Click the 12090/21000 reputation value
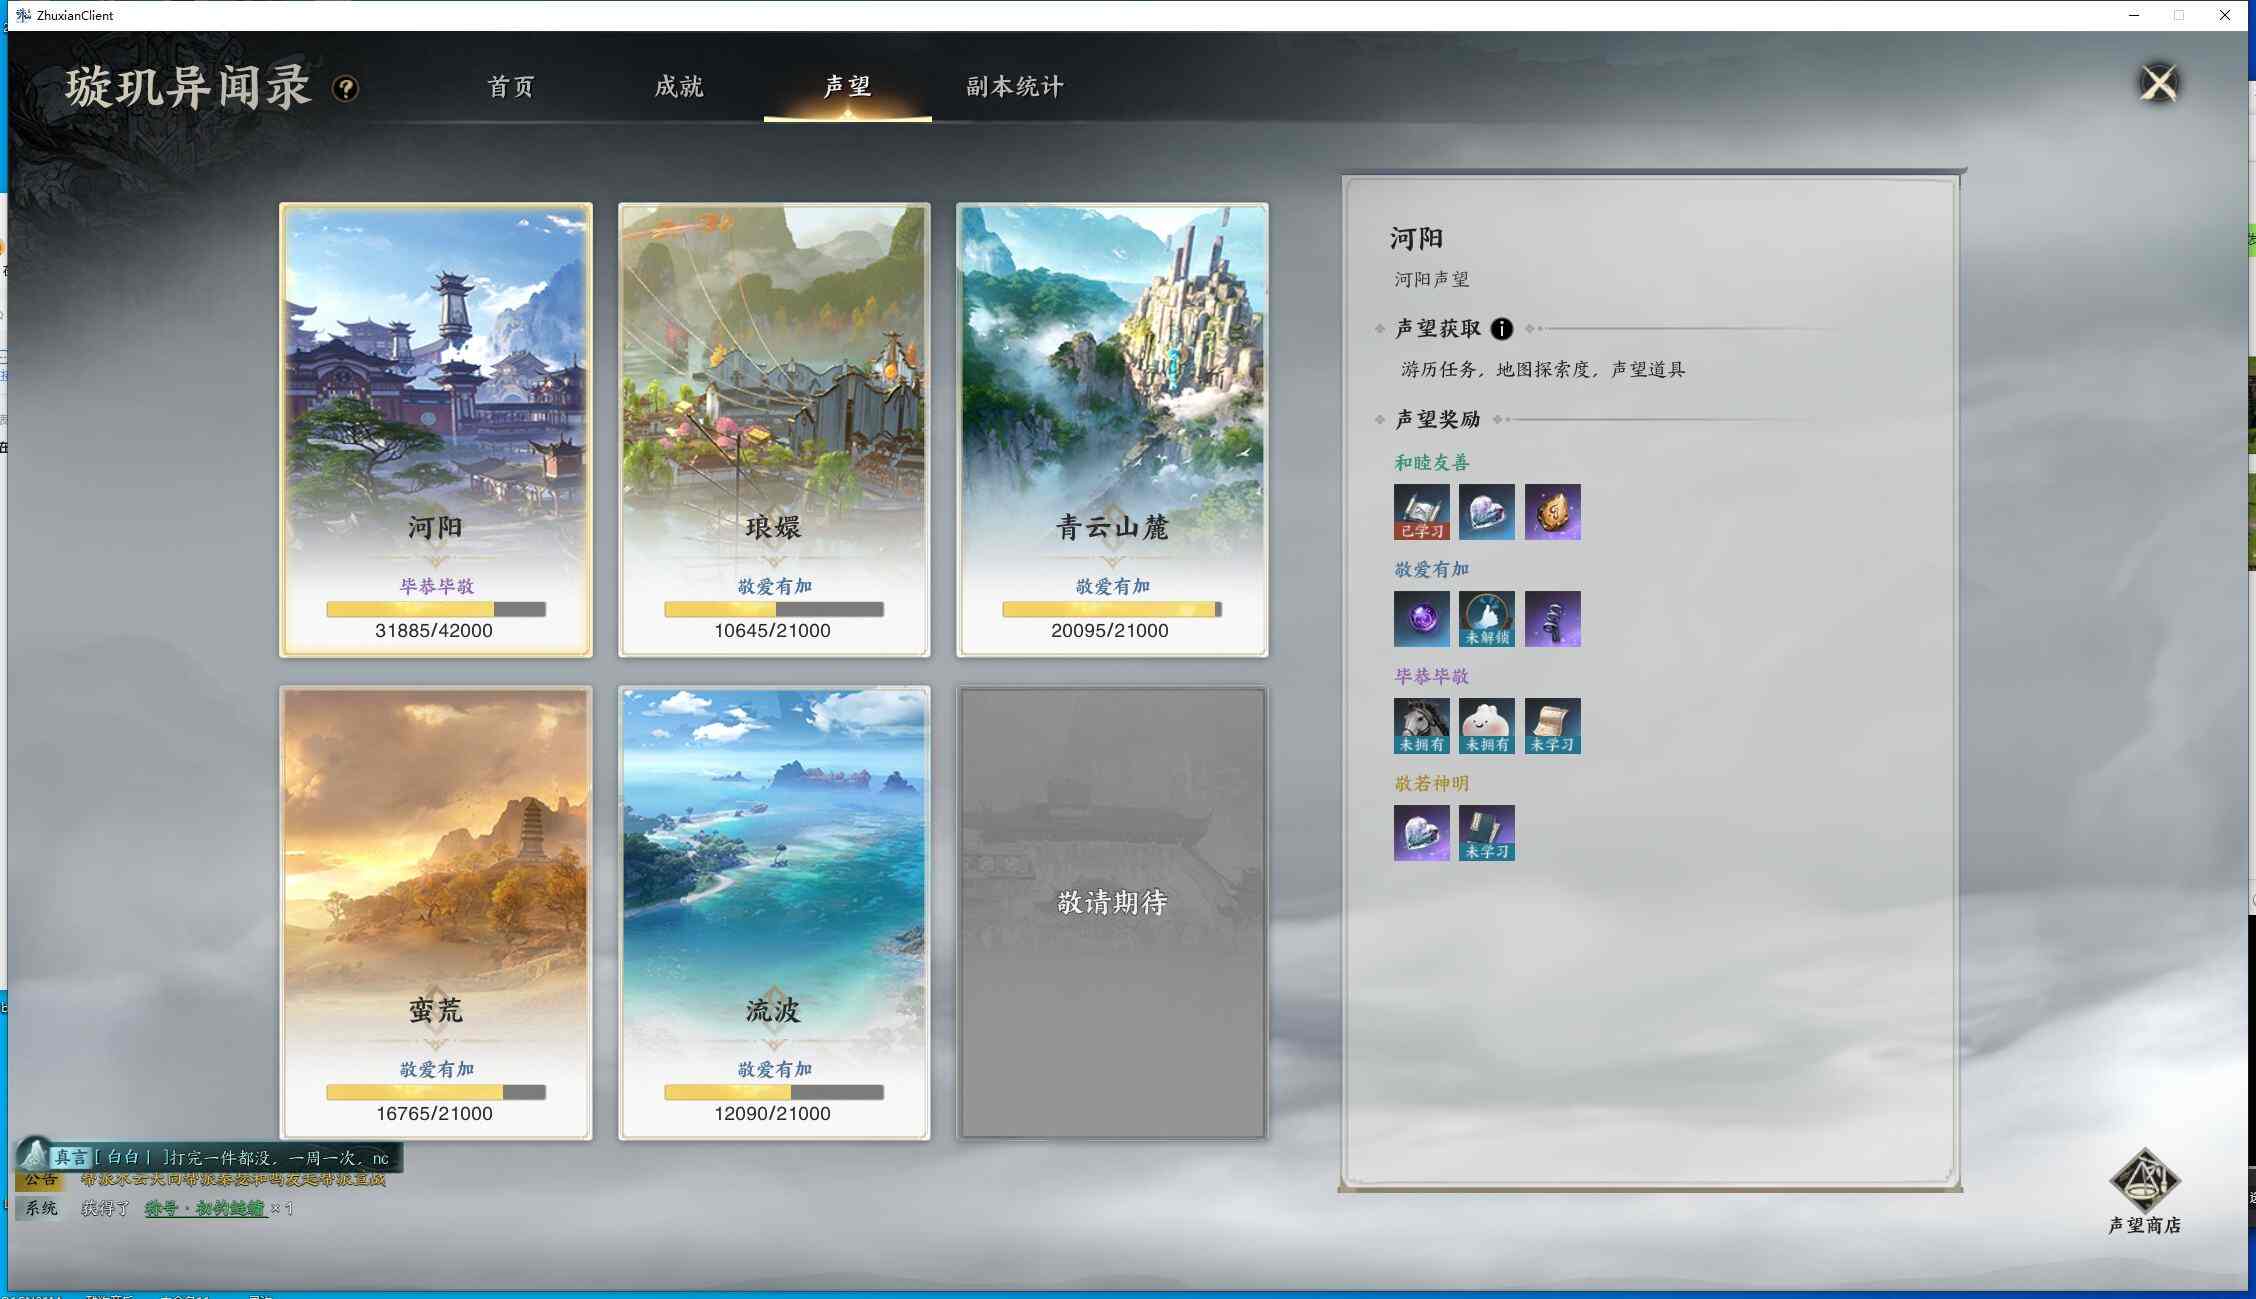The width and height of the screenshot is (2256, 1299). 772,1114
